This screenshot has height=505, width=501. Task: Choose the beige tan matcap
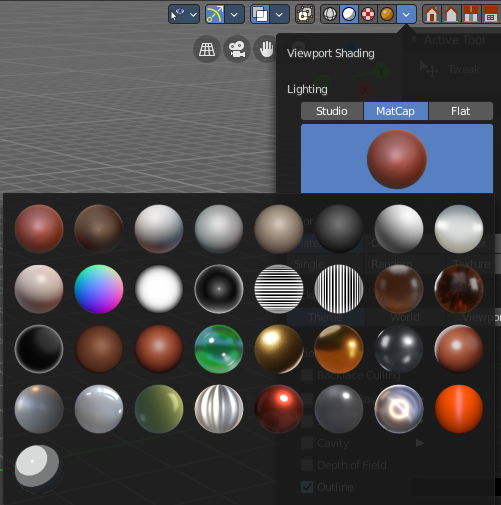tap(279, 229)
